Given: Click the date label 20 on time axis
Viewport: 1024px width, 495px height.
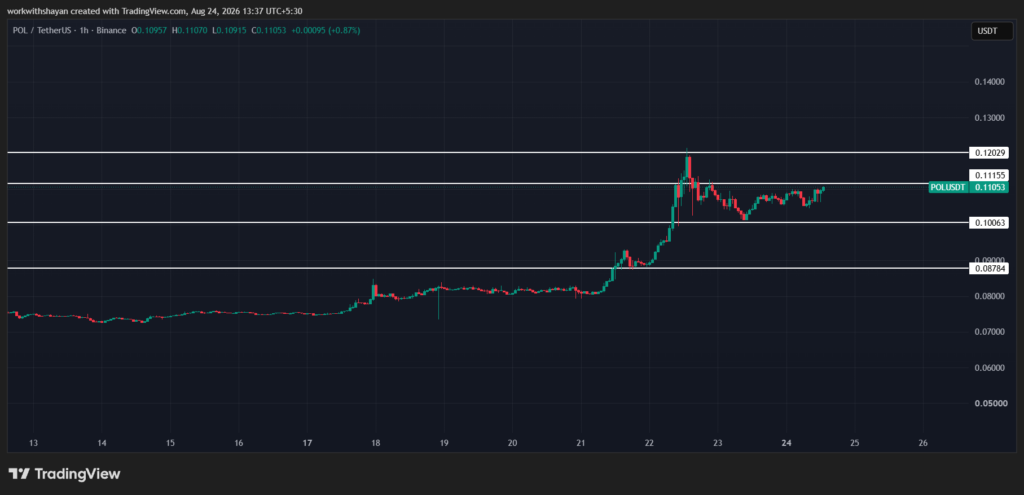Looking at the screenshot, I should [513, 443].
